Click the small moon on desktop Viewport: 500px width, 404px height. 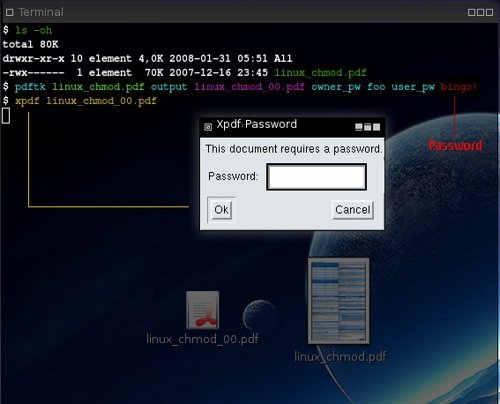259,315
